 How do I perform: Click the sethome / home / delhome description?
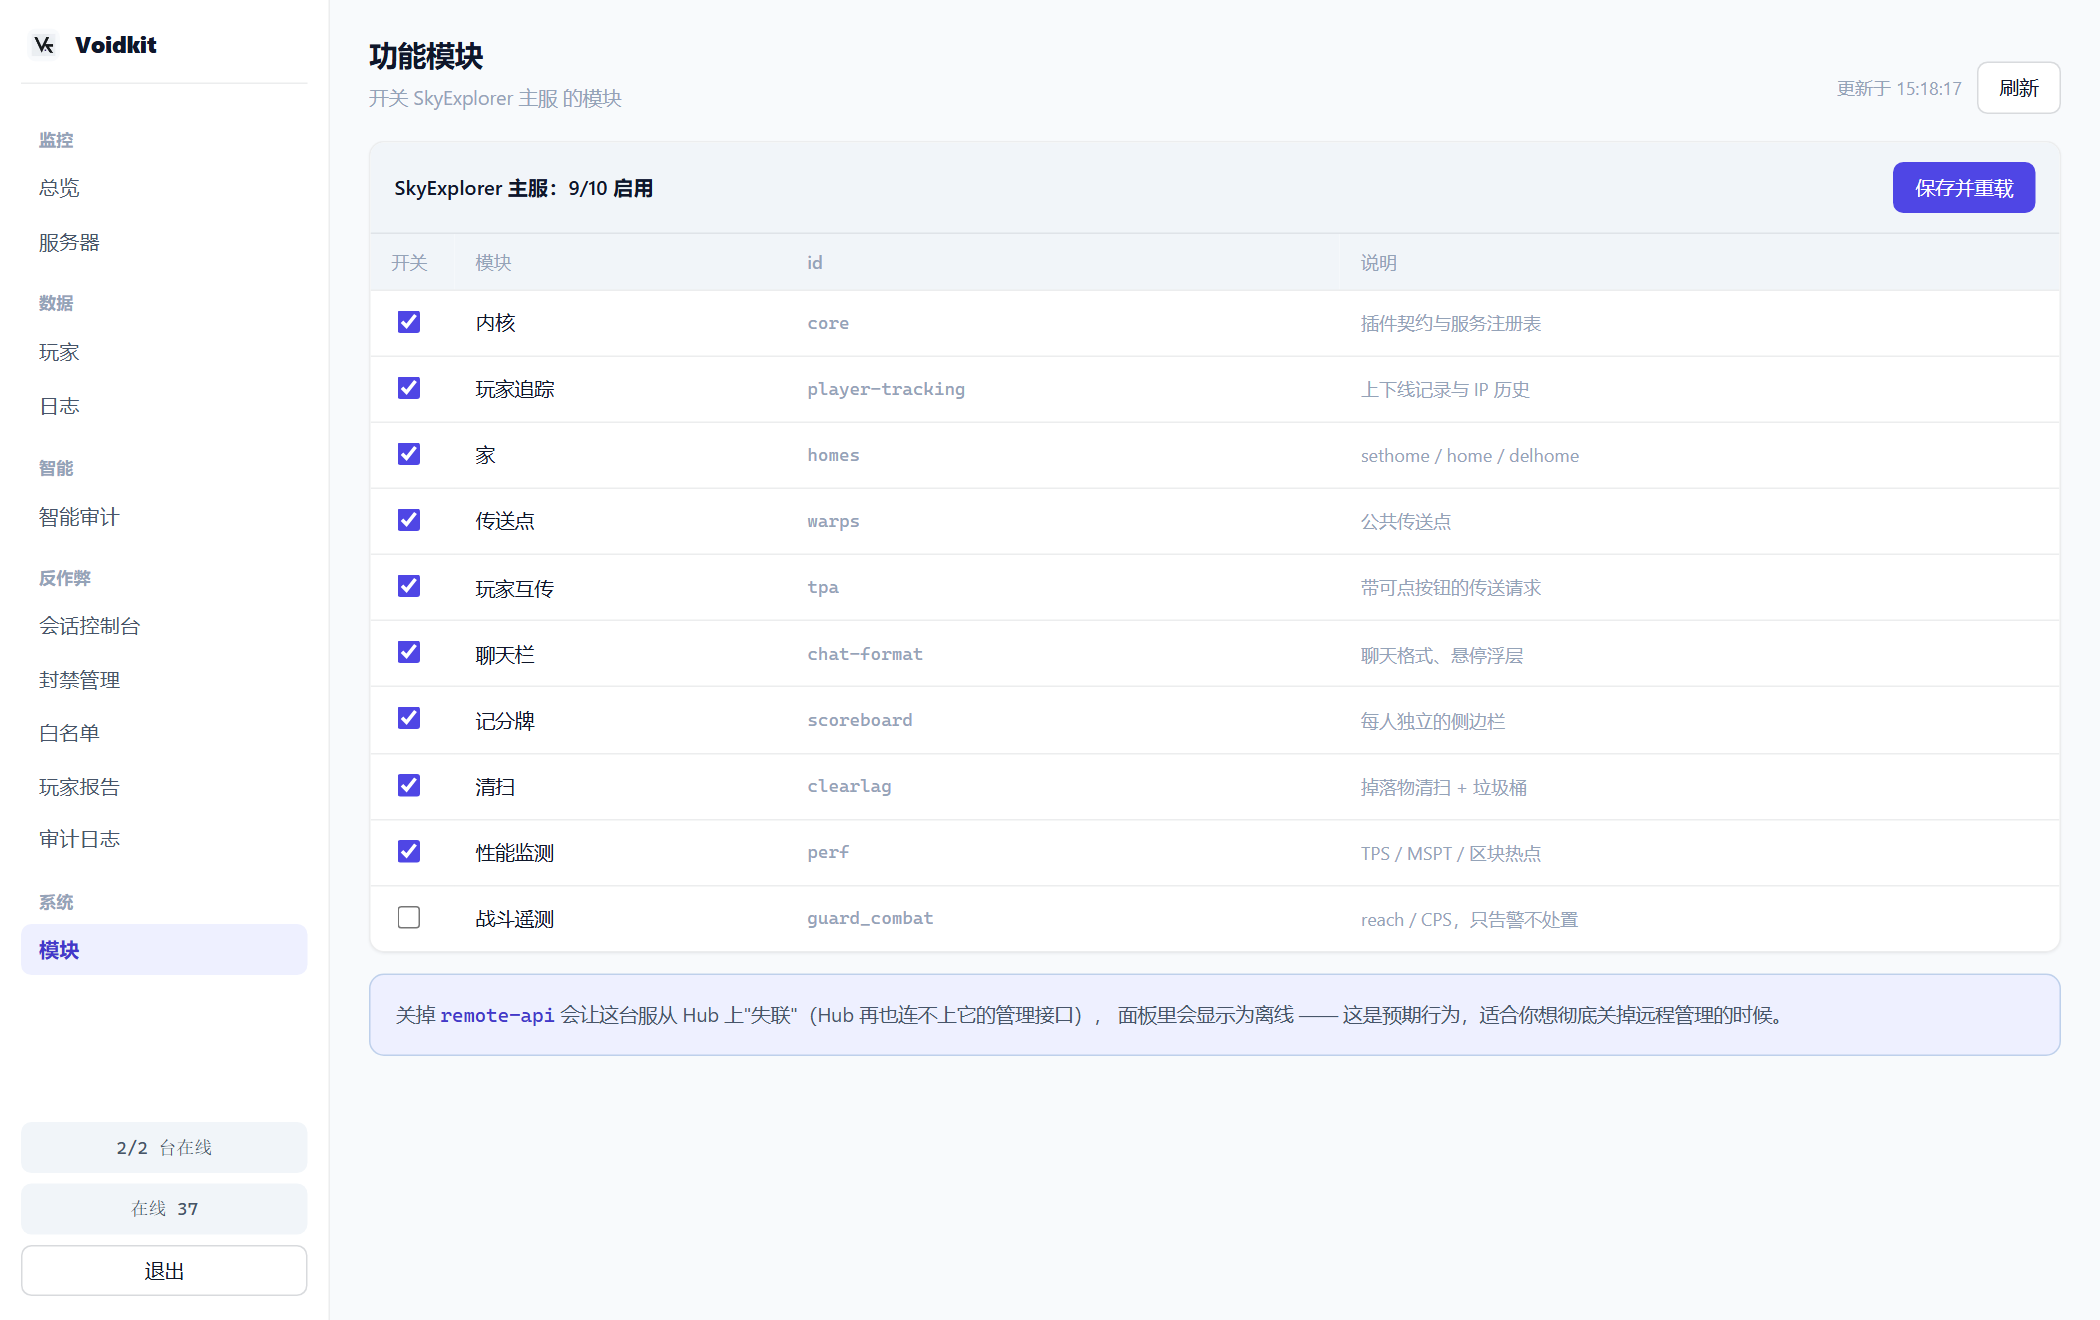coord(1470,455)
